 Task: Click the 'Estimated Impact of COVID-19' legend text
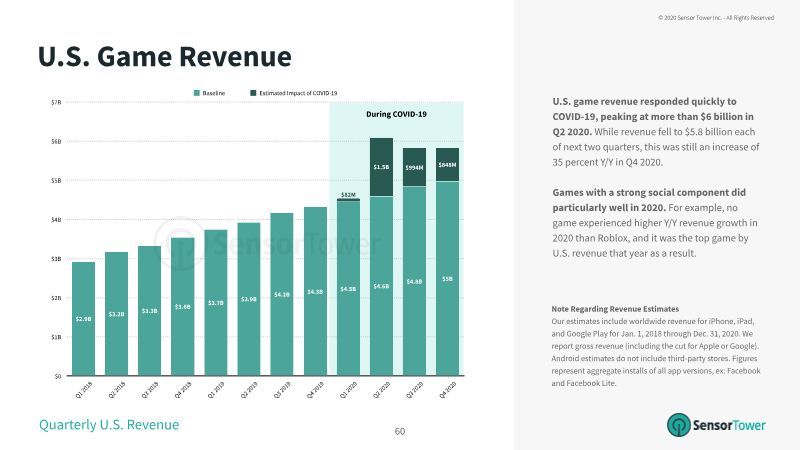298,93
